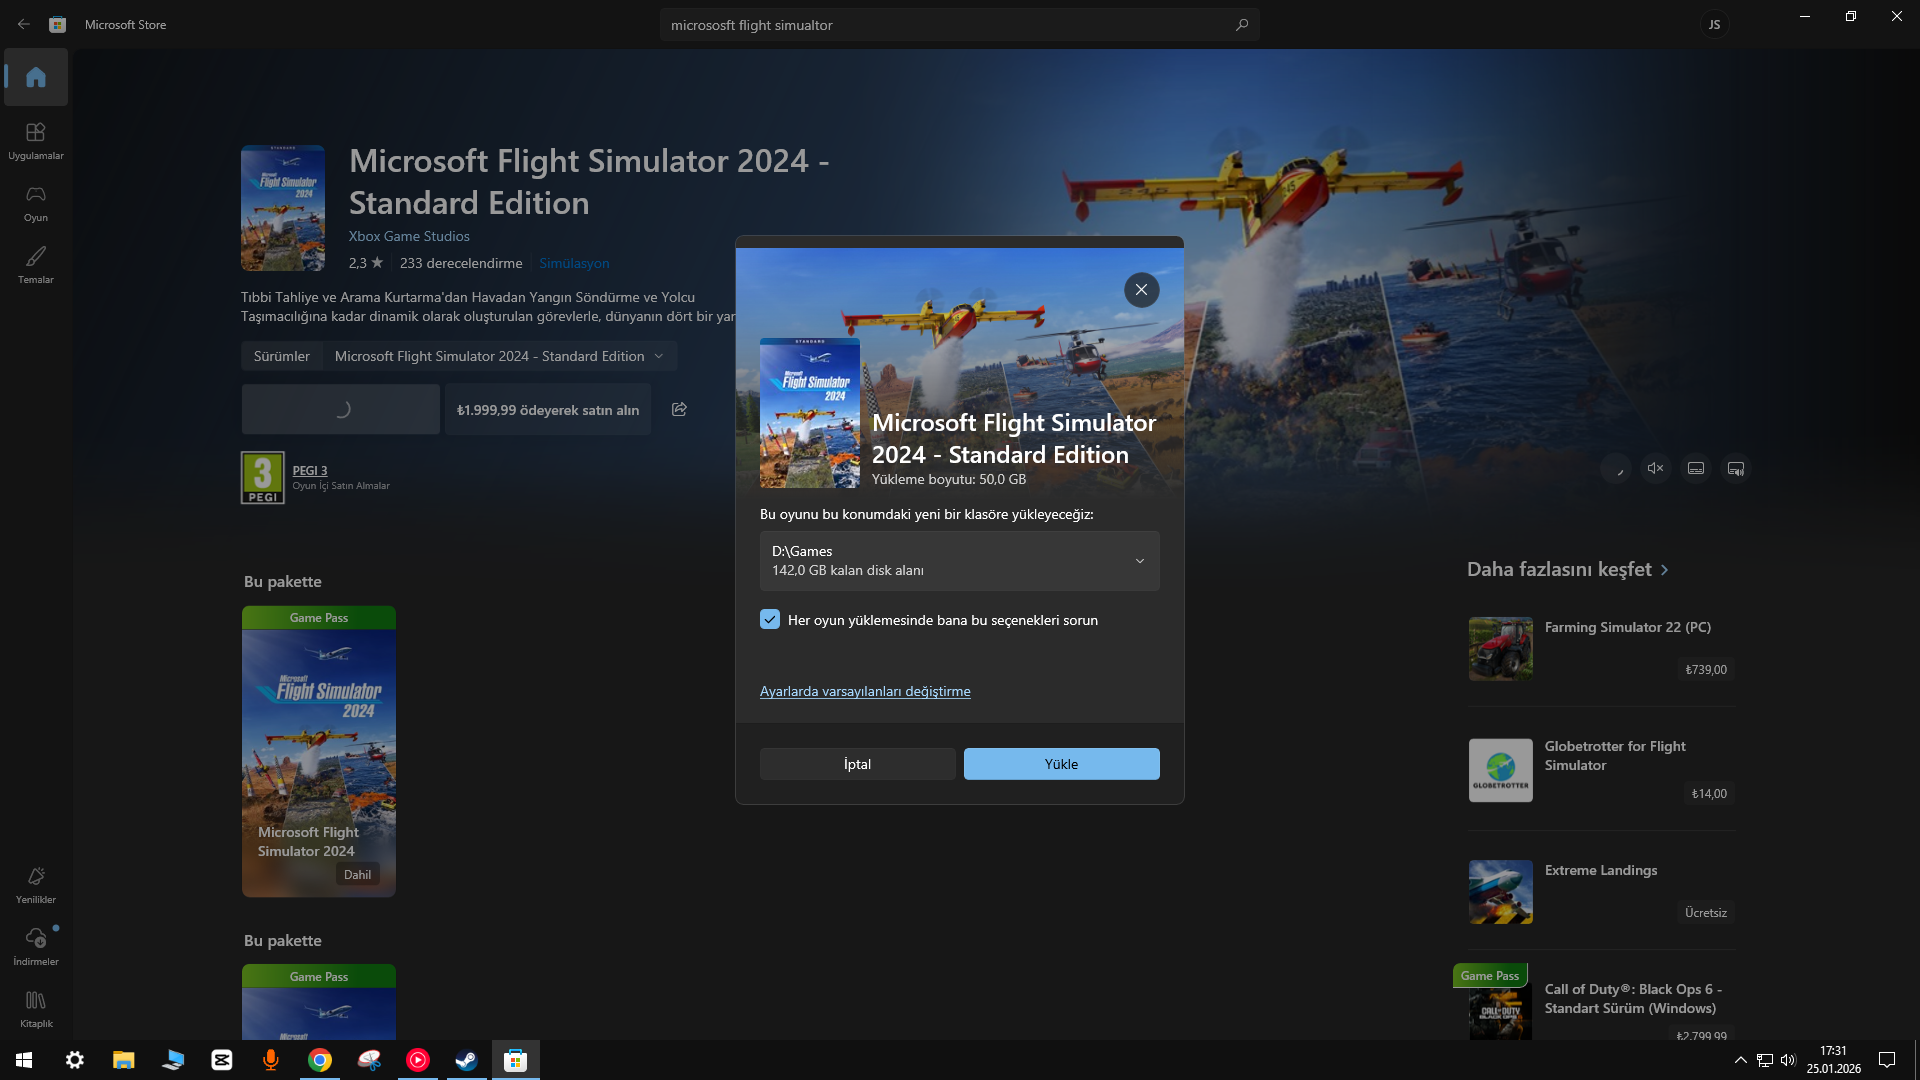The image size is (1920, 1080).
Task: Open the Simülasyon category link
Action: pos(574,263)
